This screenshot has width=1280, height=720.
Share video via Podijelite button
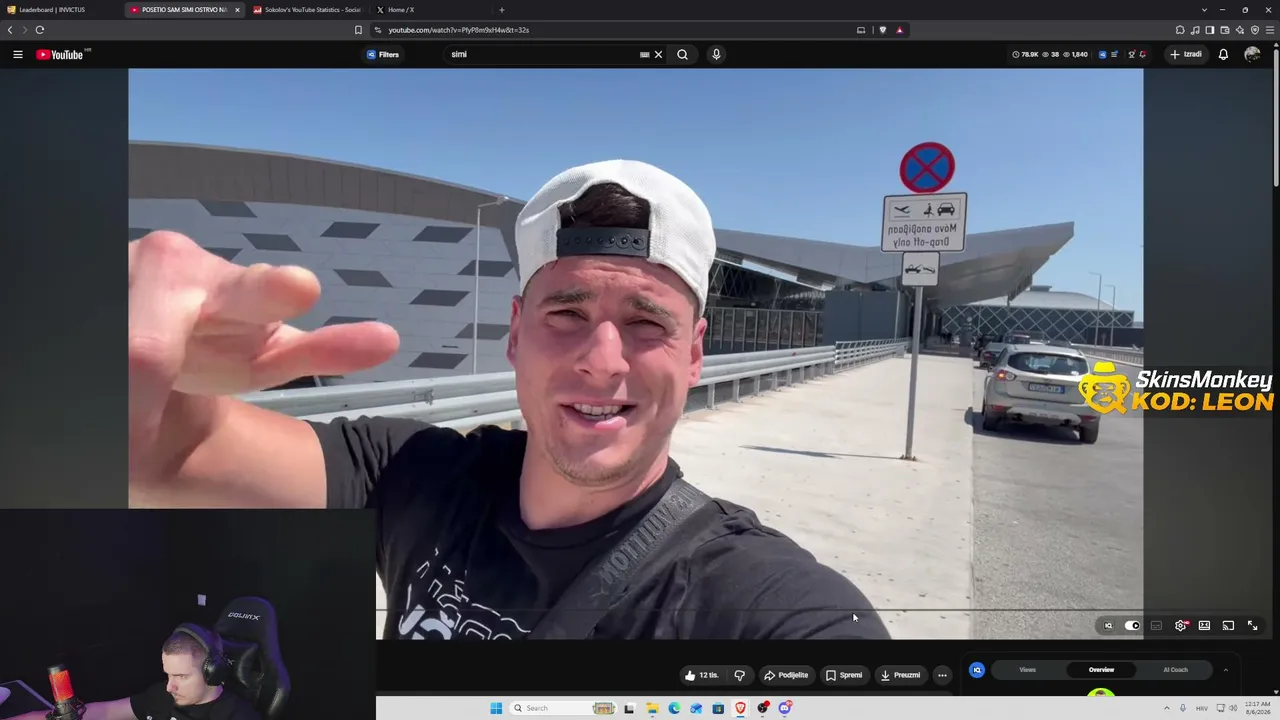tap(786, 675)
